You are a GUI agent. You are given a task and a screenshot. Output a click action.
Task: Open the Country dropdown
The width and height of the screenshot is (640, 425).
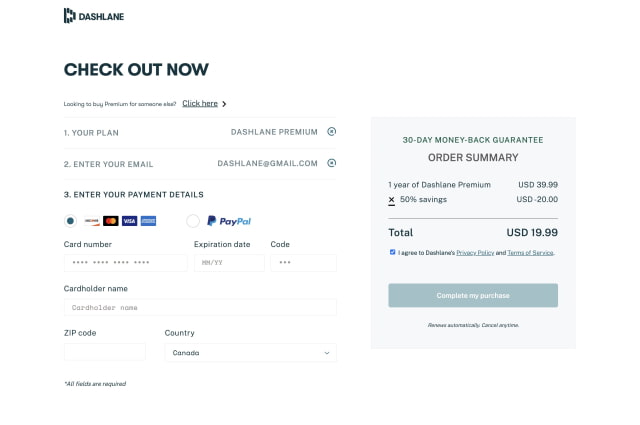click(251, 353)
